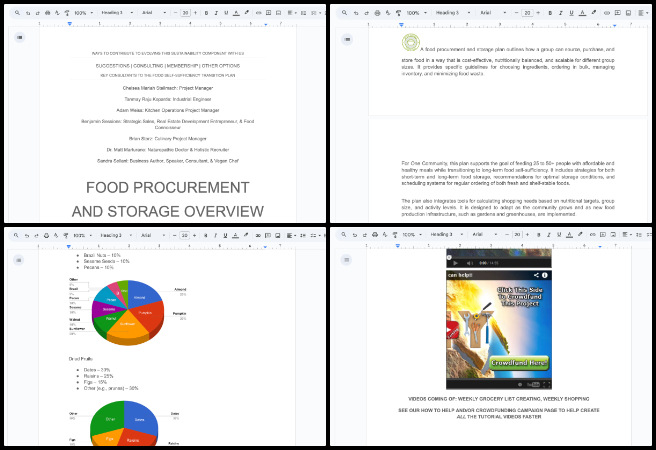Image resolution: width=656 pixels, height=450 pixels.
Task: Toggle italic in pie charts document
Action: tap(215, 235)
